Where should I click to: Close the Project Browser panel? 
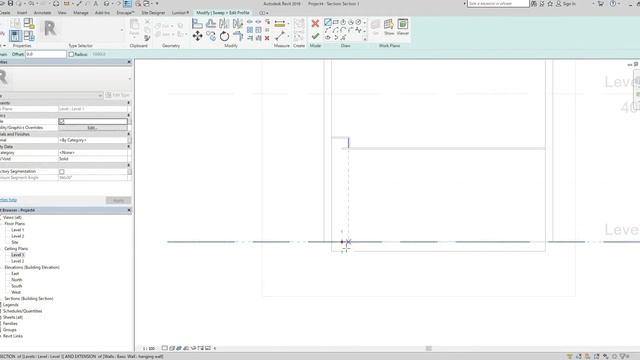click(x=129, y=210)
